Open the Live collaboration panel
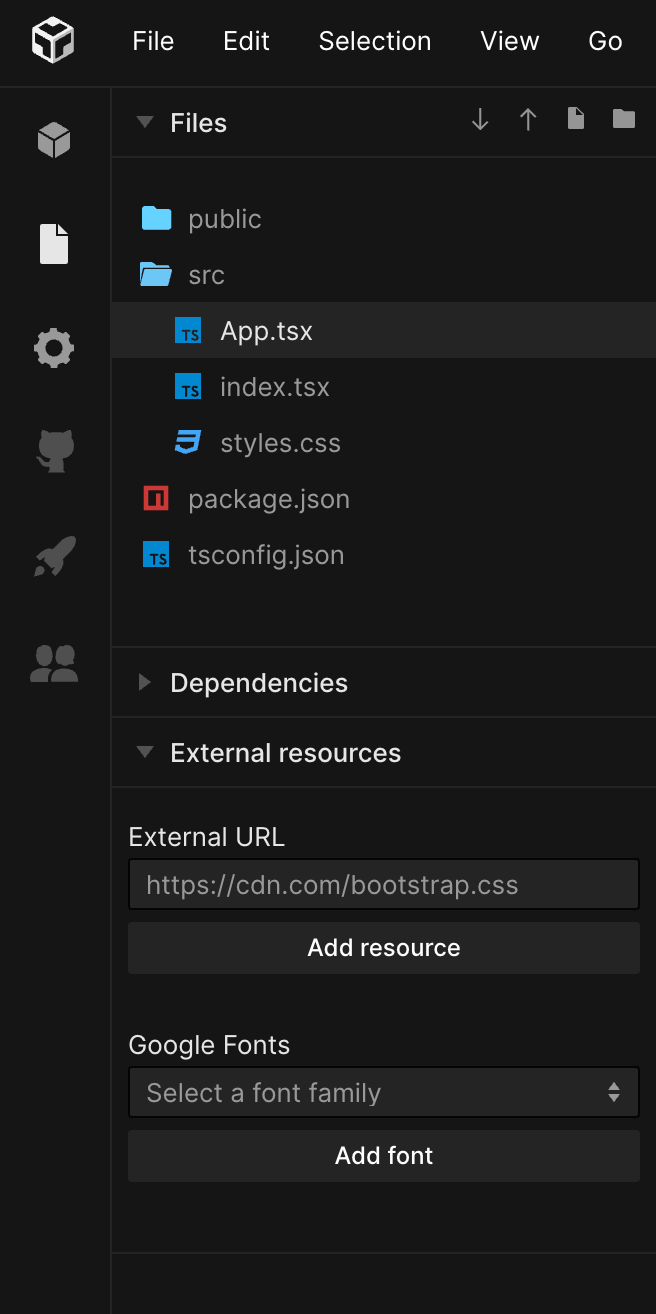 click(53, 663)
